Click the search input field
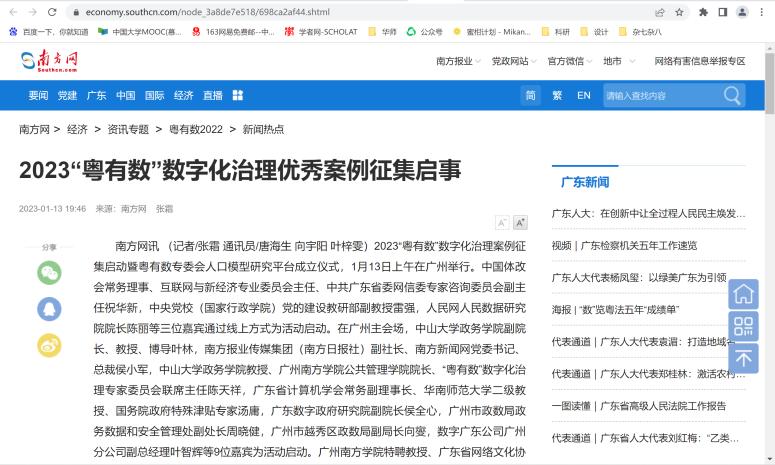 (x=660, y=95)
